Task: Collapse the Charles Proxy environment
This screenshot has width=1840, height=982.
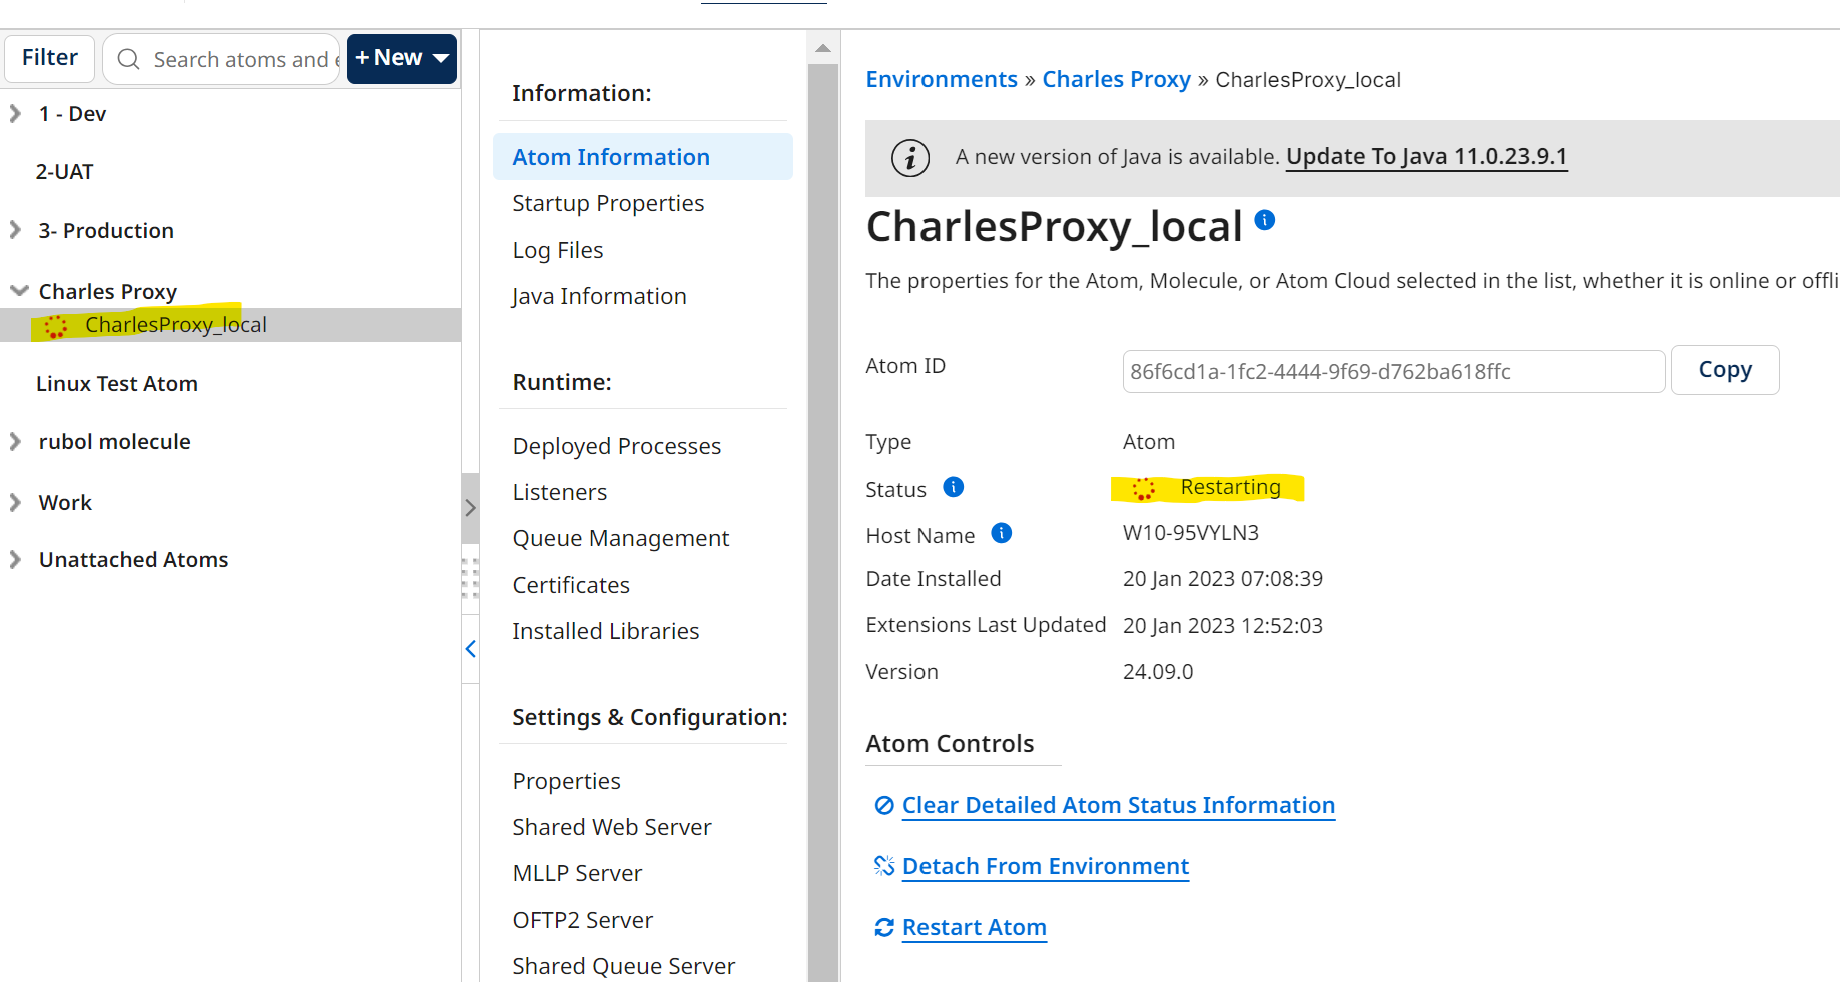Action: [x=18, y=291]
